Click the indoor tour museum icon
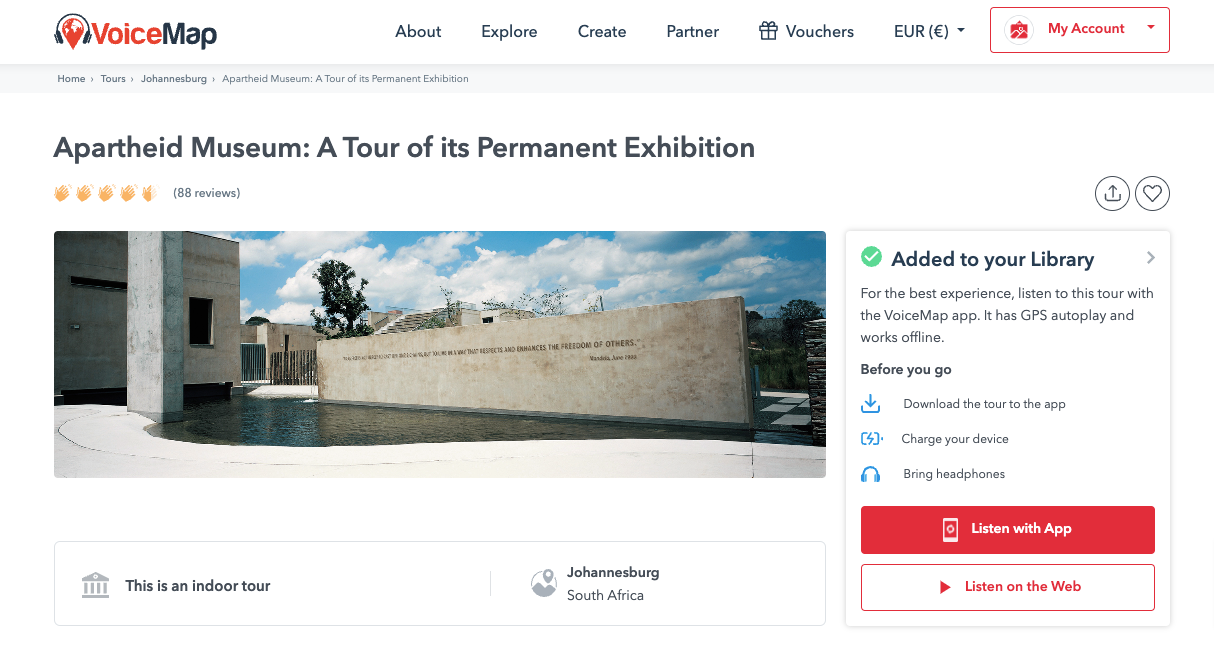The image size is (1214, 655). (95, 585)
